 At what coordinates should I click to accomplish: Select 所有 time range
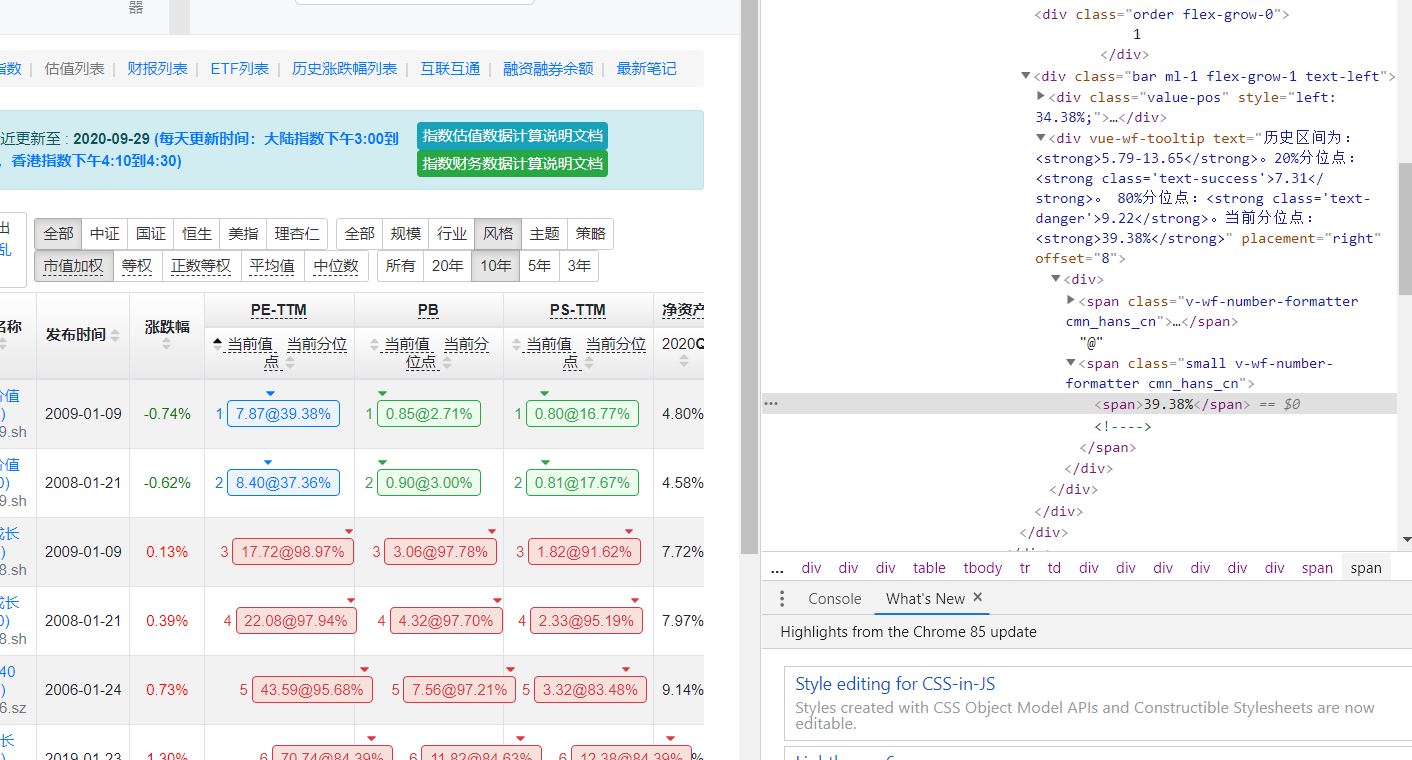click(x=400, y=265)
